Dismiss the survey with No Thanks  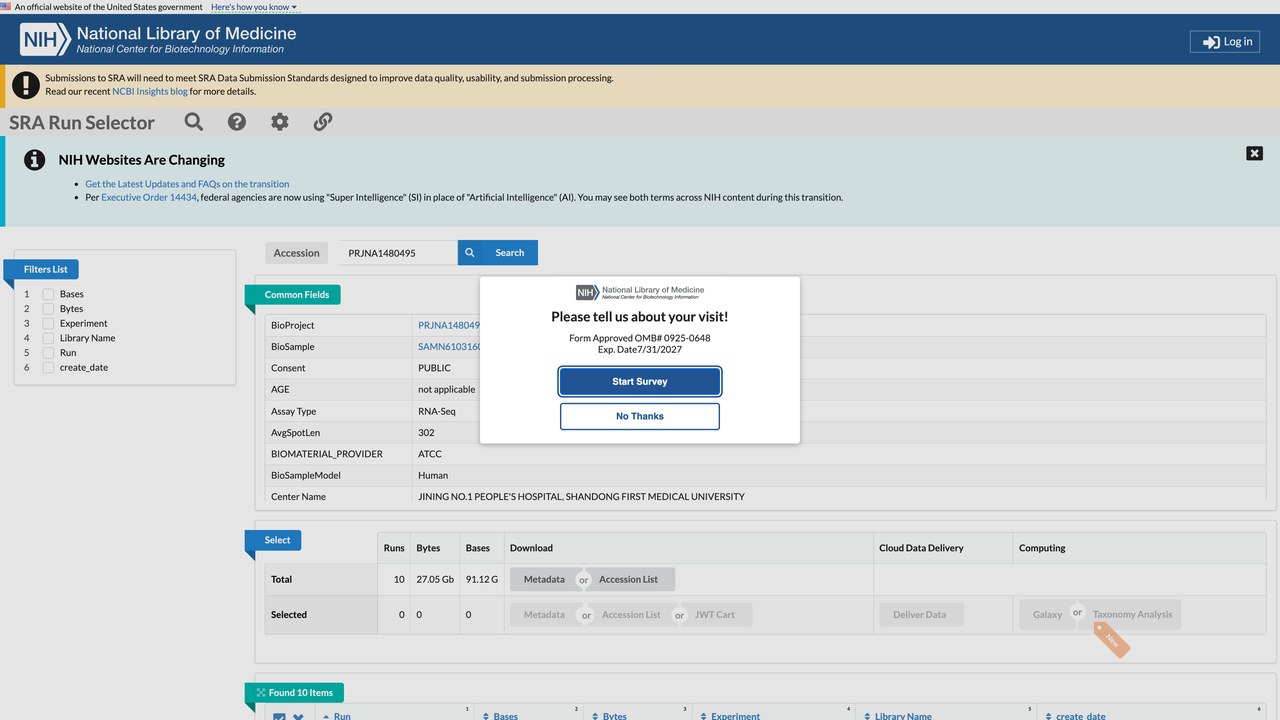640,416
